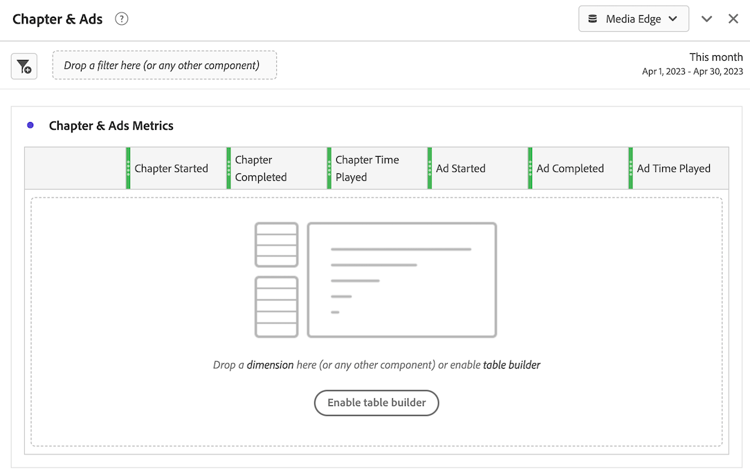Image resolution: width=750 pixels, height=473 pixels.
Task: Open the Media Edge data view dropdown
Action: (633, 19)
